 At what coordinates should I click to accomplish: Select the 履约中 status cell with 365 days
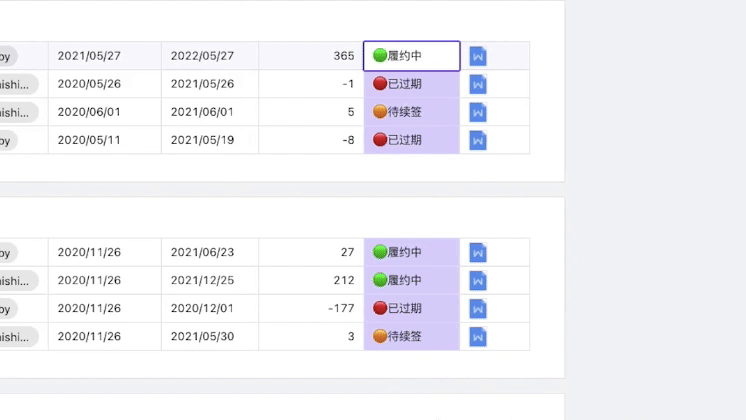coord(411,56)
